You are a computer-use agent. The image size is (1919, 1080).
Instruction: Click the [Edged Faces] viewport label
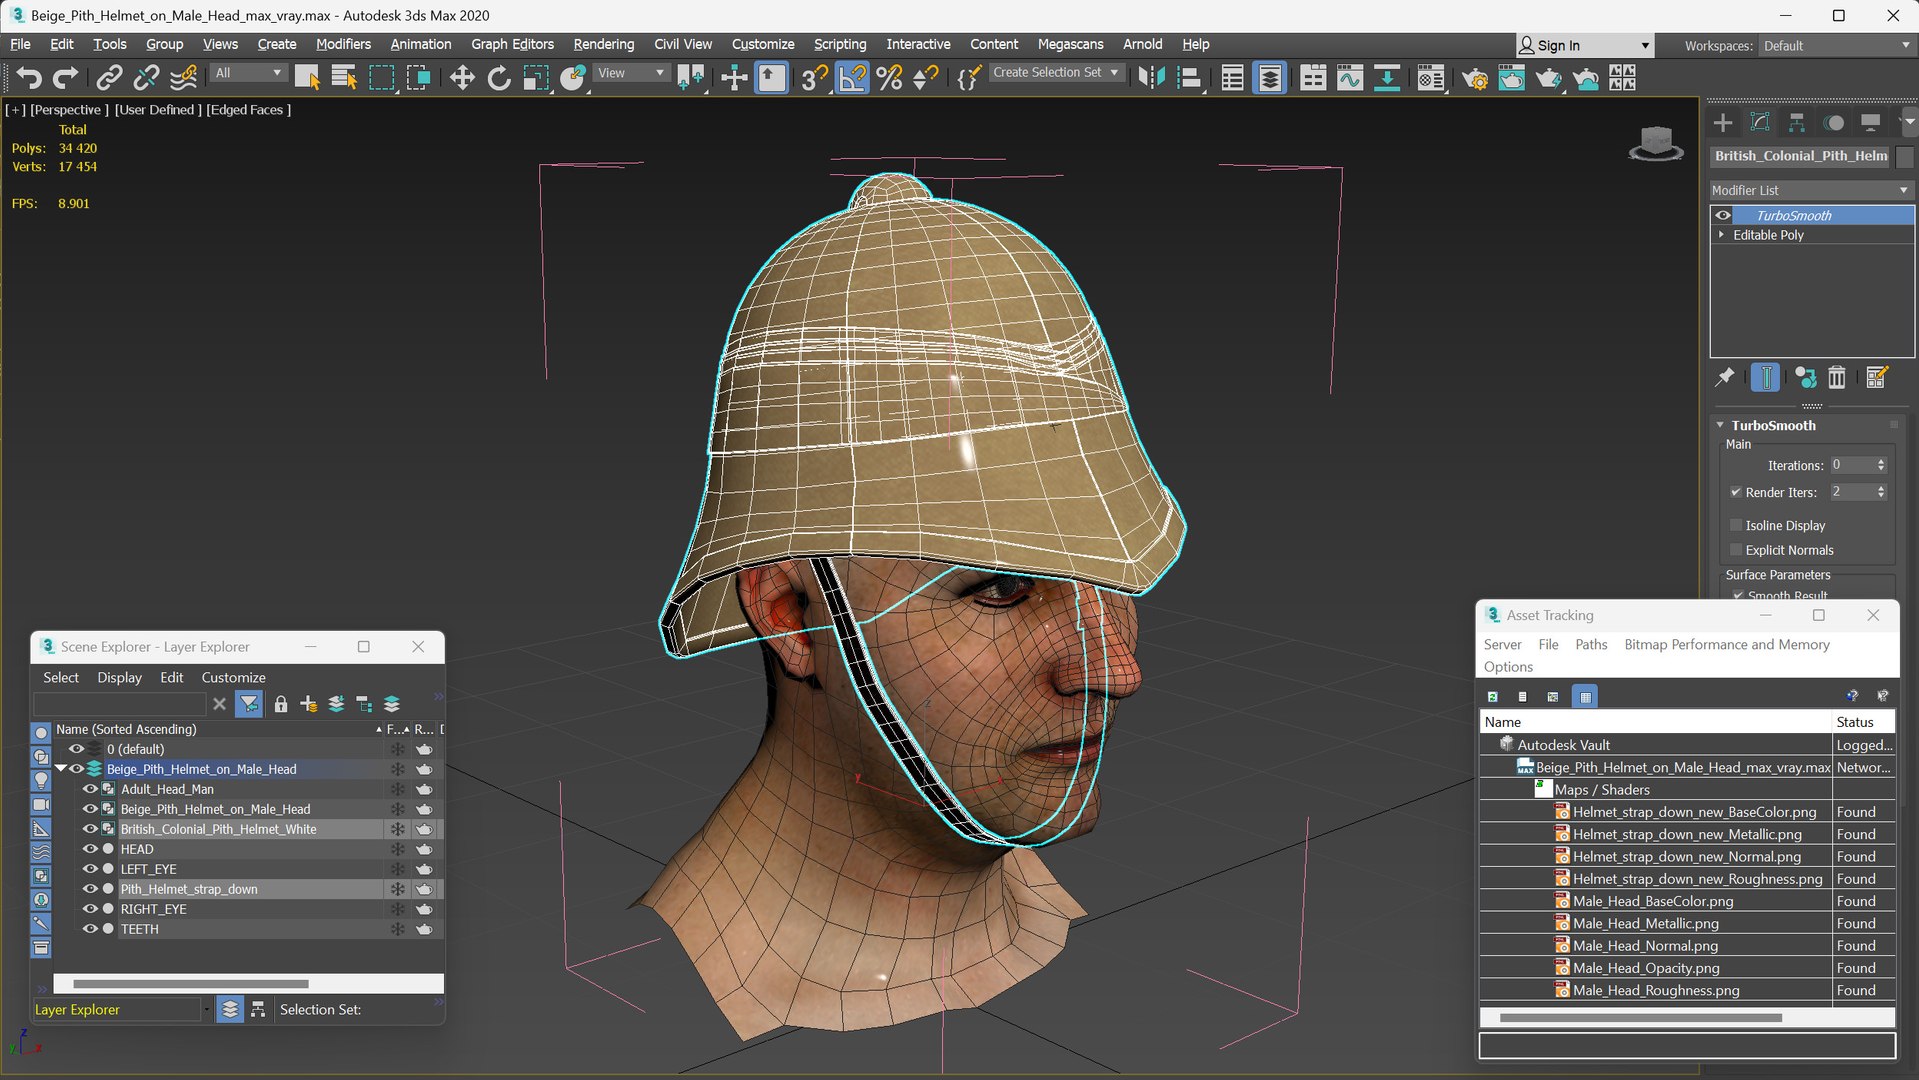[x=248, y=110]
